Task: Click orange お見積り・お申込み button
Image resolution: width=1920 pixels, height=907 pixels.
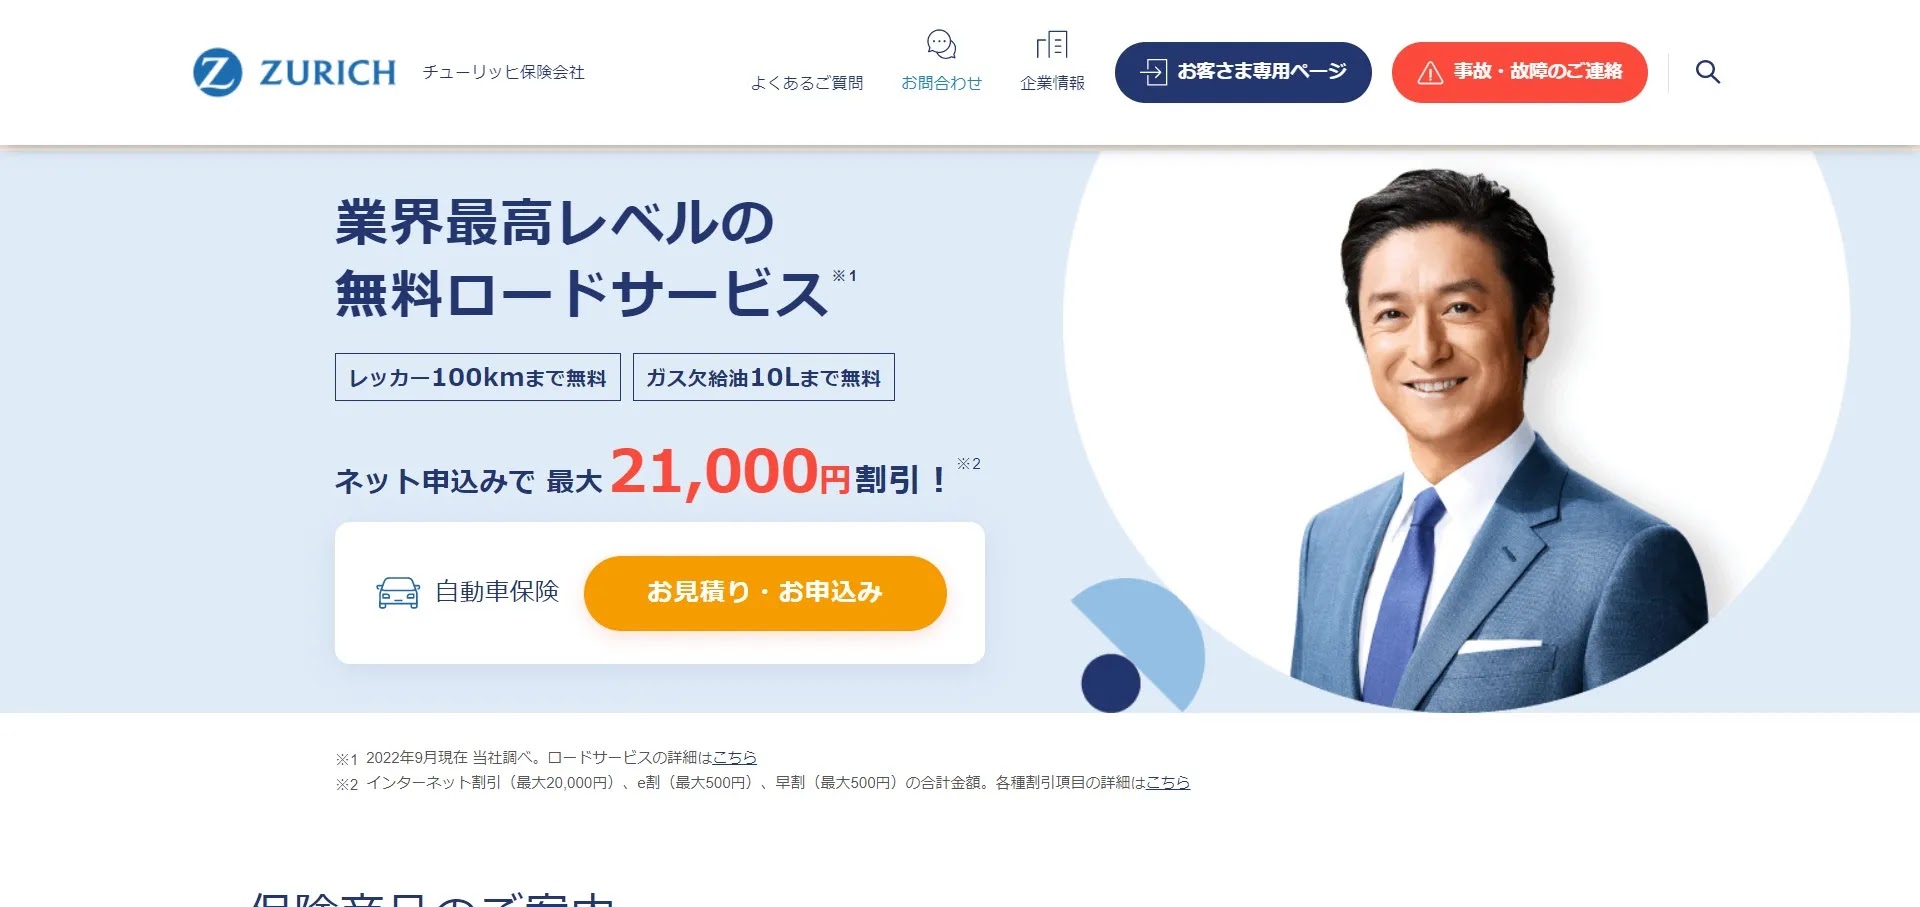Action: (765, 593)
